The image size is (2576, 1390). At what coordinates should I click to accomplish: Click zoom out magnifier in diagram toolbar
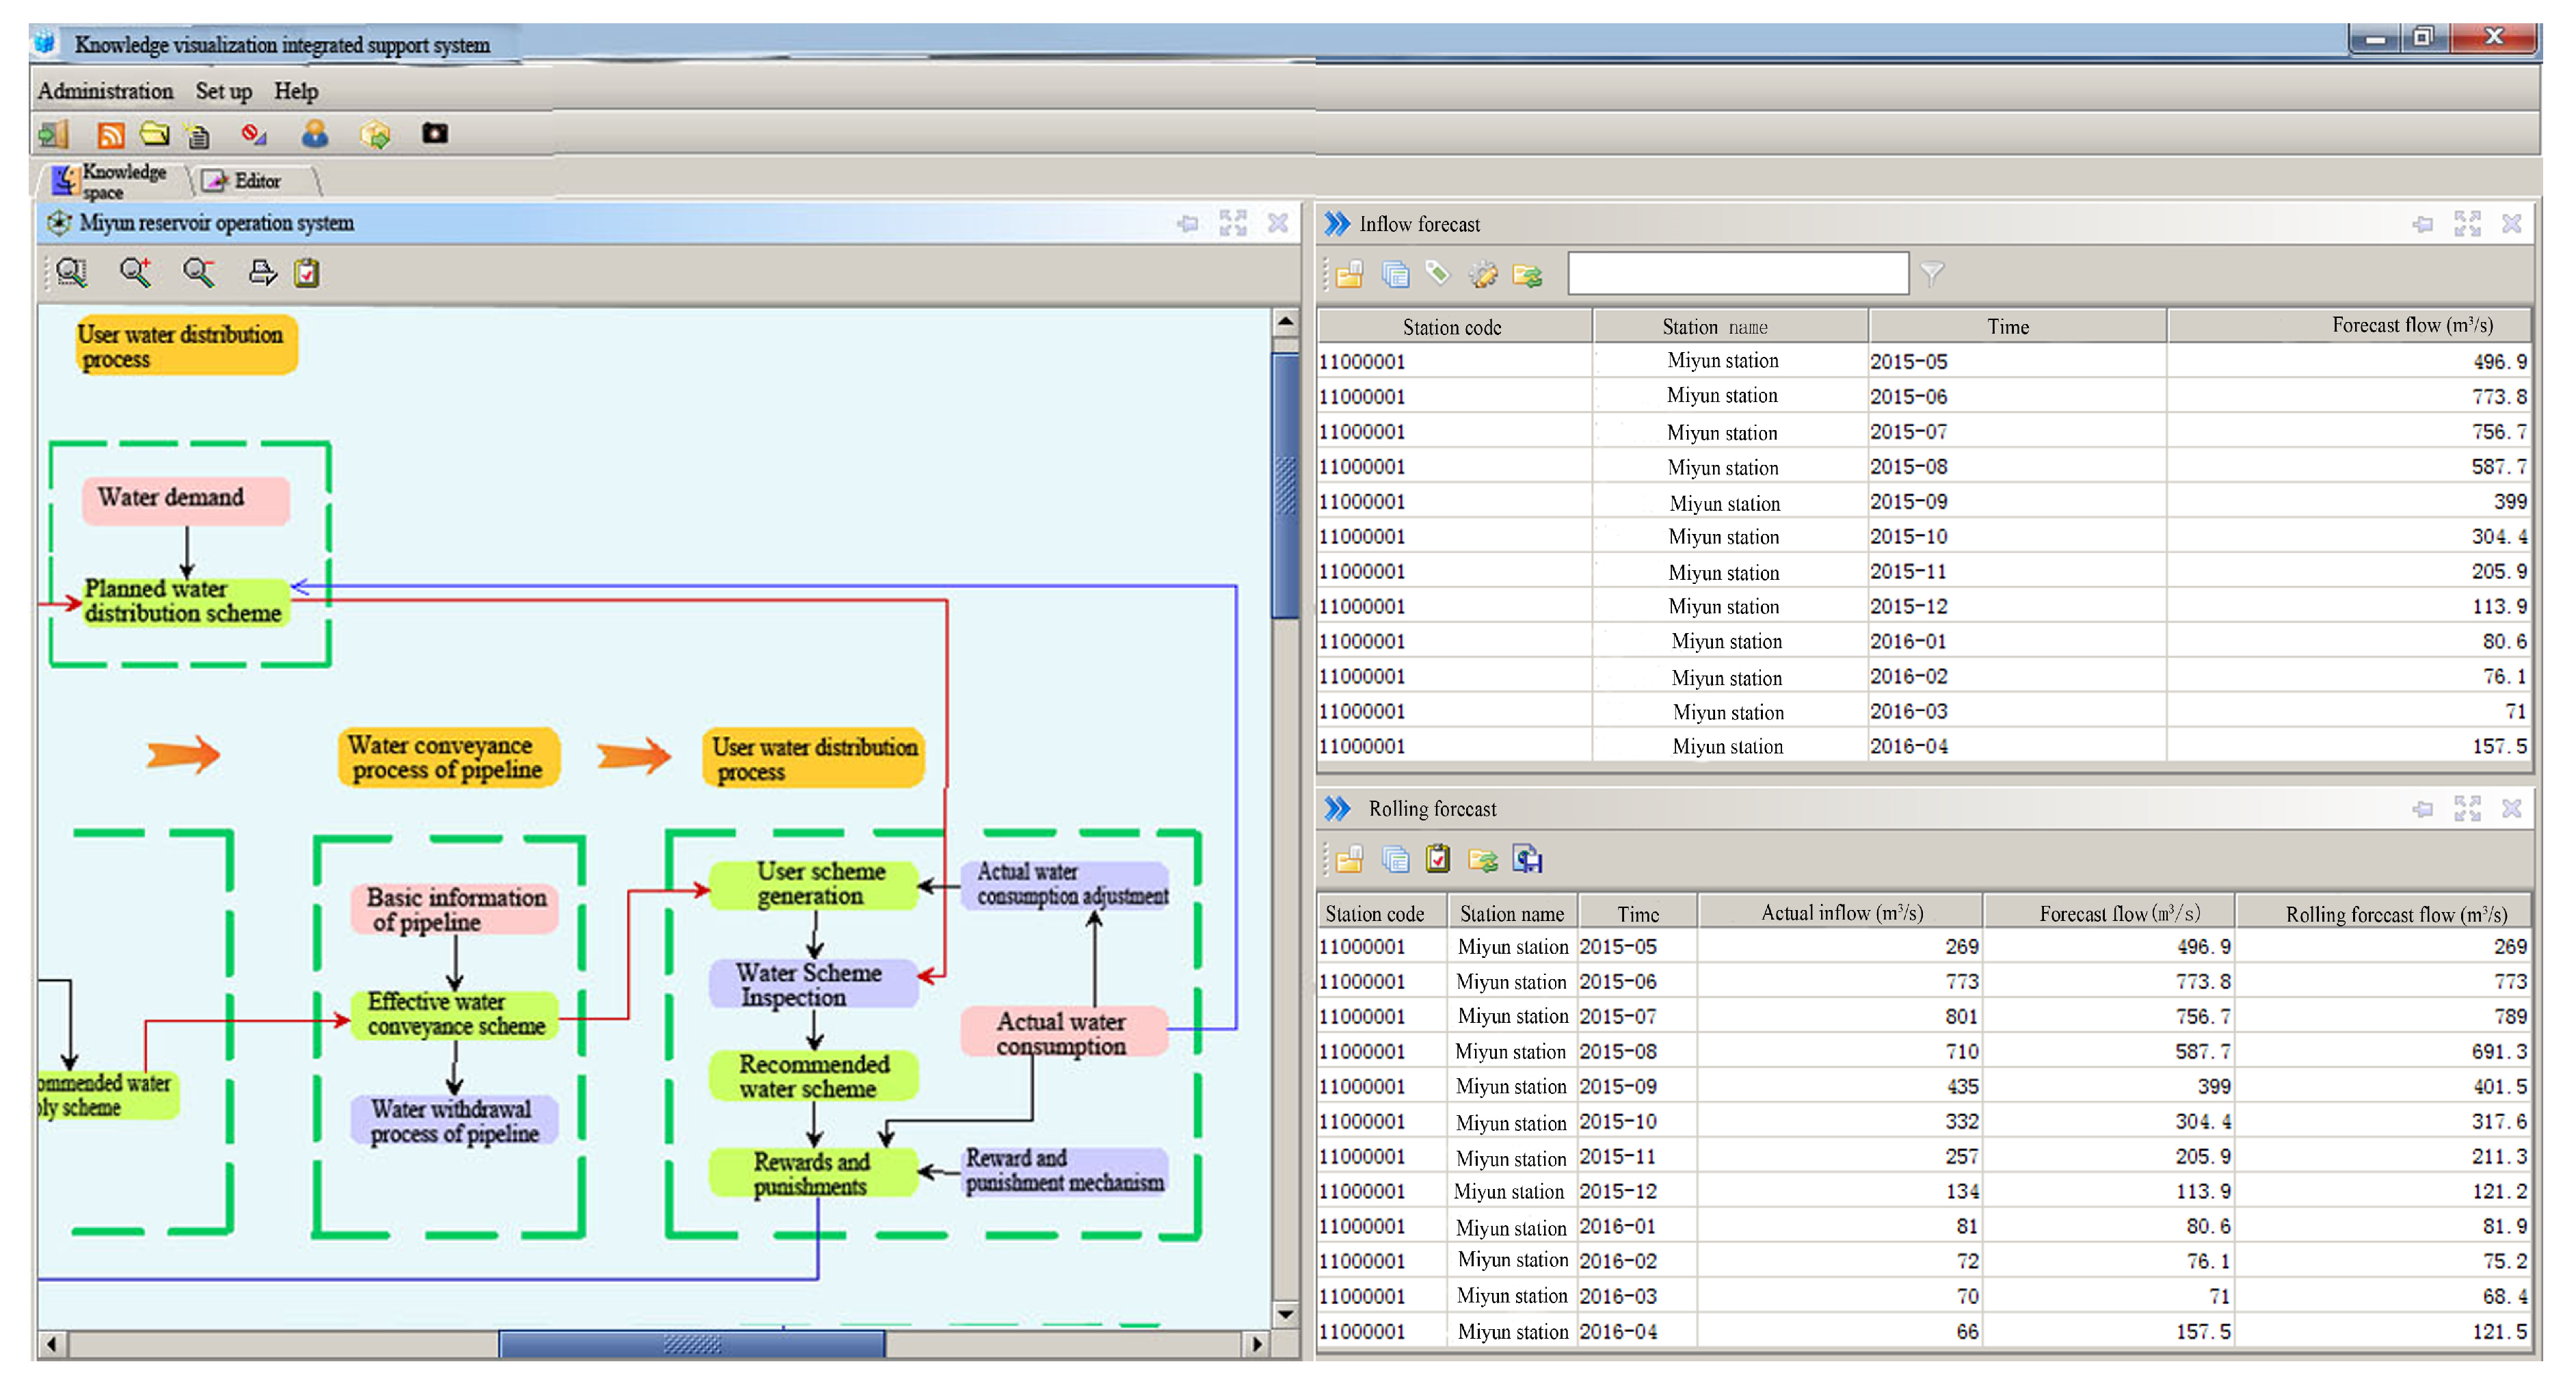[x=199, y=272]
